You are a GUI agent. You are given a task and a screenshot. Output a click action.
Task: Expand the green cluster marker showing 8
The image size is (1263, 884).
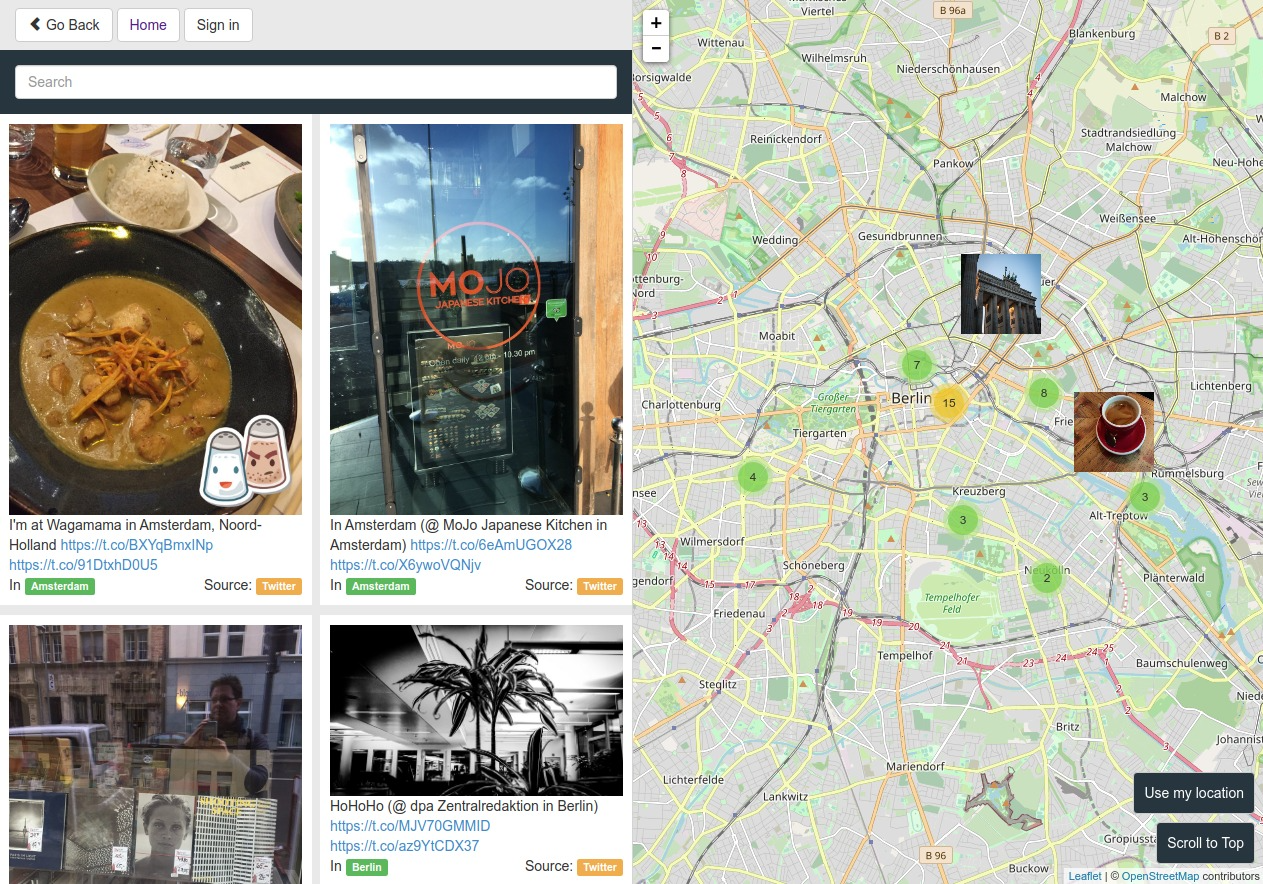1043,393
